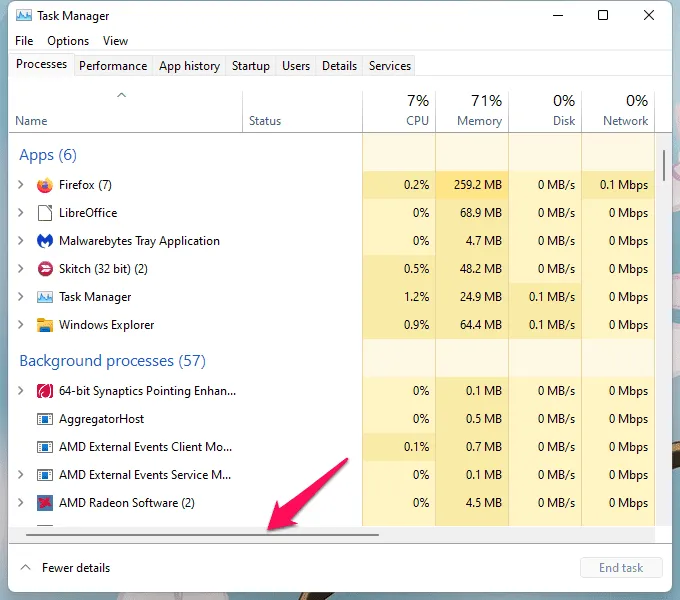Click the Skitch lips icon
This screenshot has width=680, height=600.
tap(45, 269)
